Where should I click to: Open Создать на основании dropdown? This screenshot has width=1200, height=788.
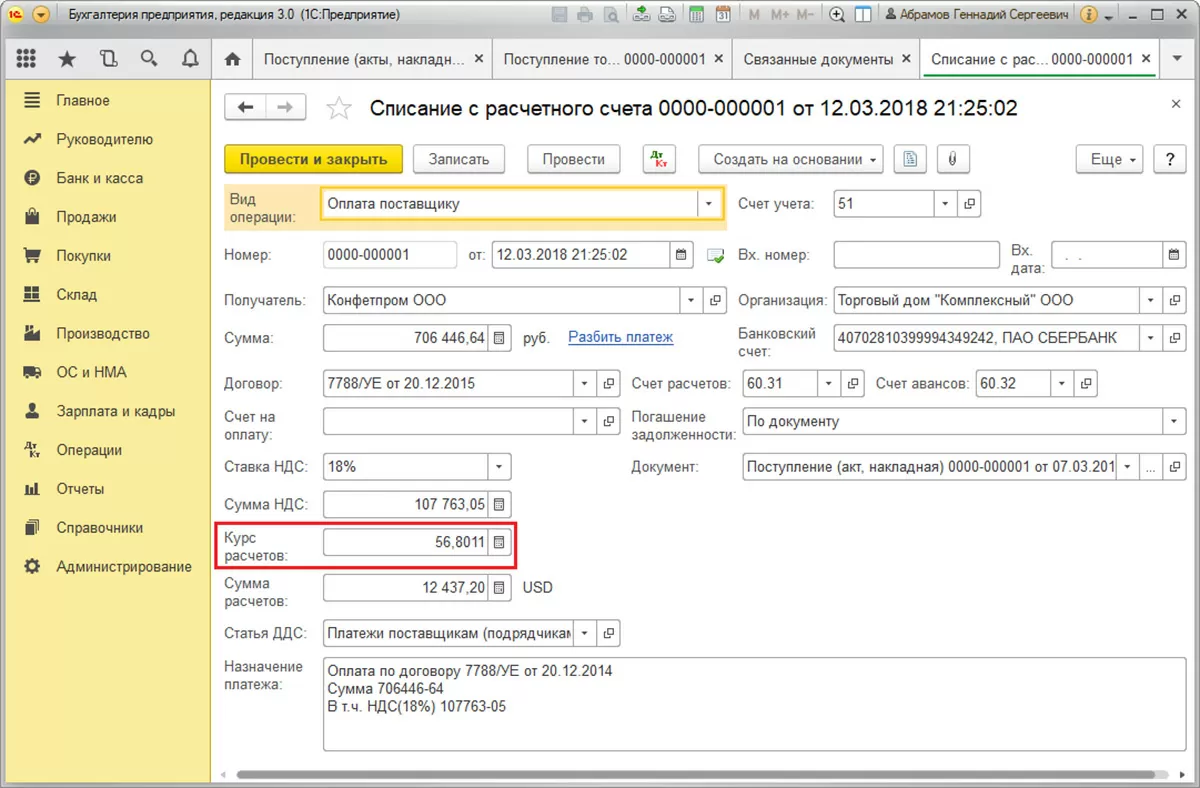(x=790, y=159)
